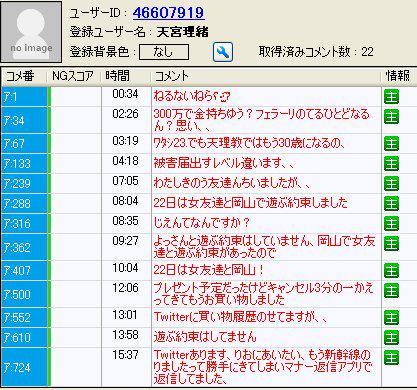Click green 主 icon for comment 67
The image size is (417, 390).
[x=391, y=144]
